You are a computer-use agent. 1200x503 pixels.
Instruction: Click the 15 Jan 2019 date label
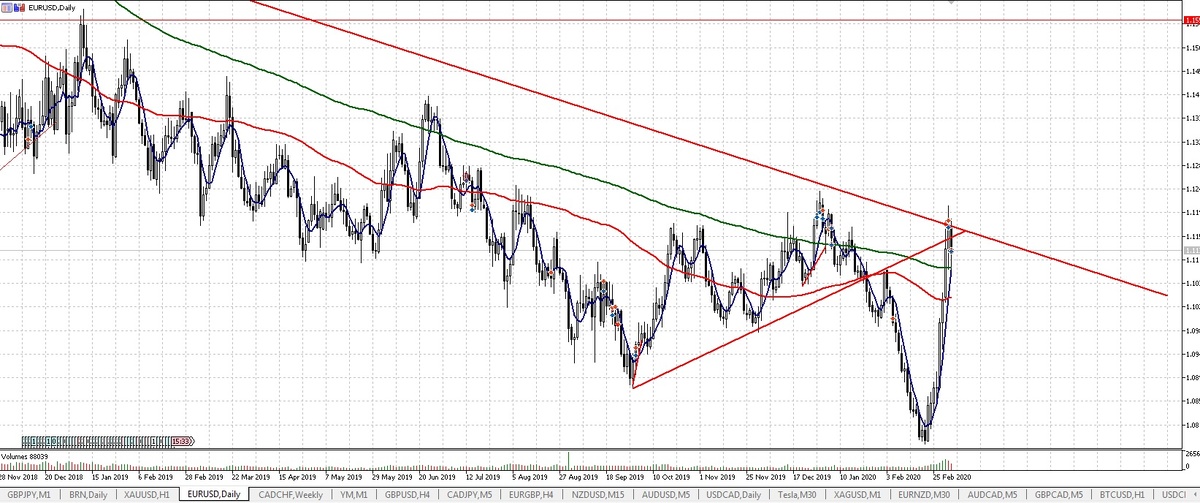point(108,477)
